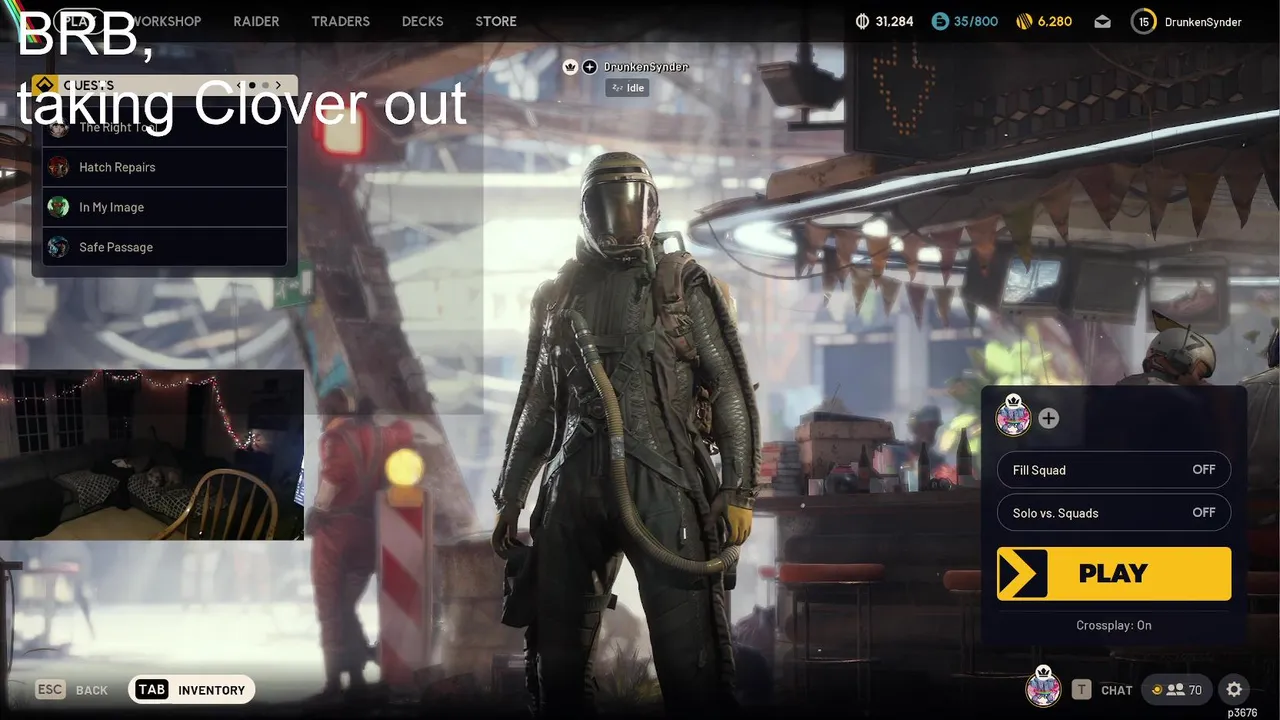Open Chat with the T button
Screen dimensions: 1280x720
[1102, 690]
